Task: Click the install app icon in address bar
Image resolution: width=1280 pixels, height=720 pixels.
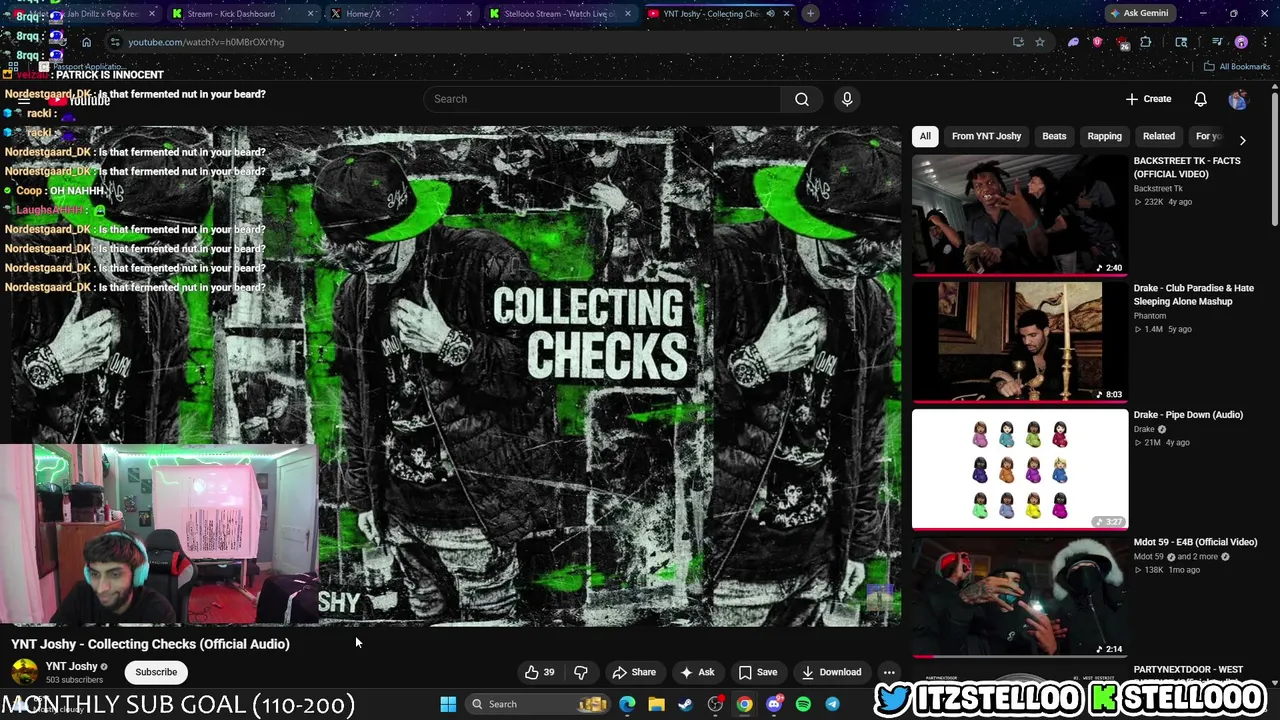Action: [1018, 42]
